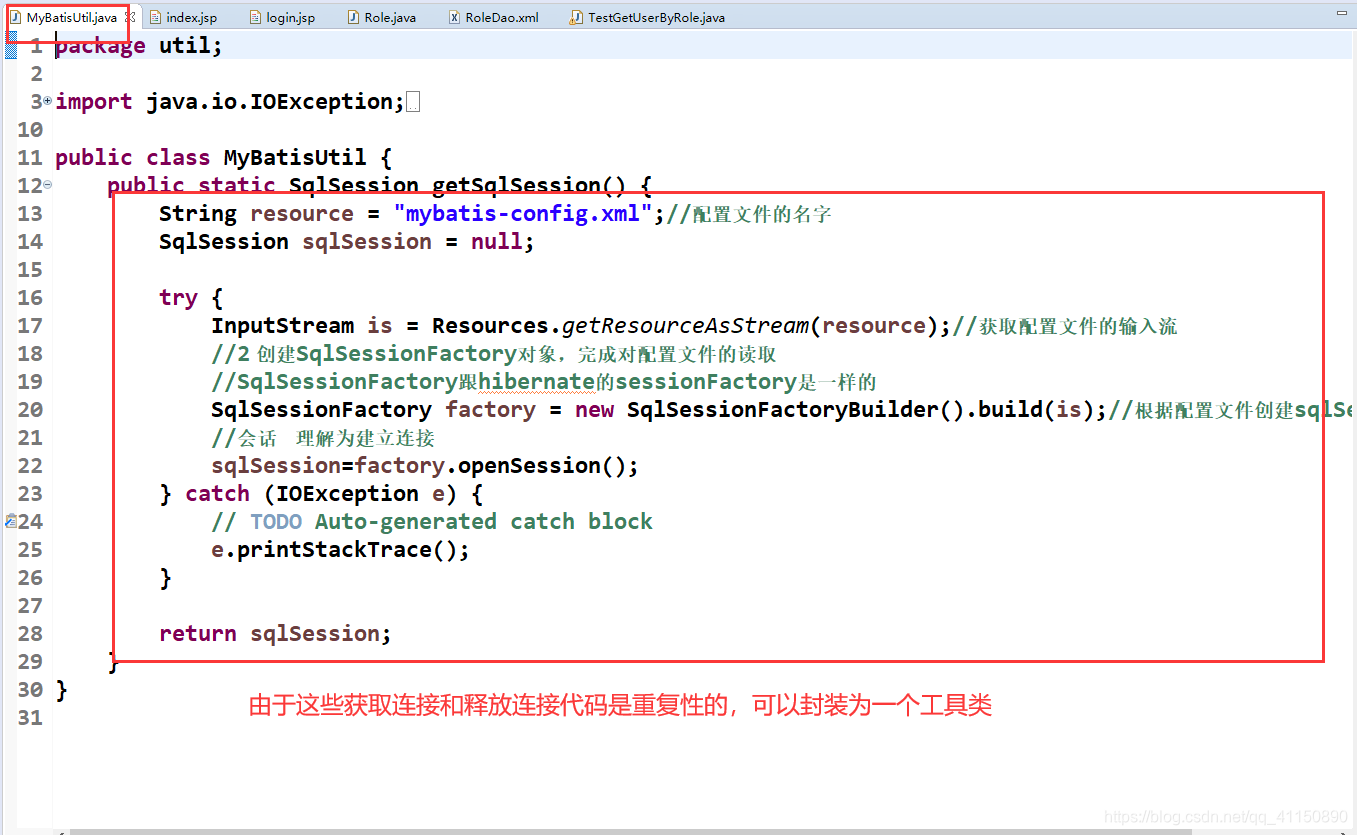Click the "TODO" tag in line 24 comment
This screenshot has height=835, width=1357.
(x=276, y=521)
